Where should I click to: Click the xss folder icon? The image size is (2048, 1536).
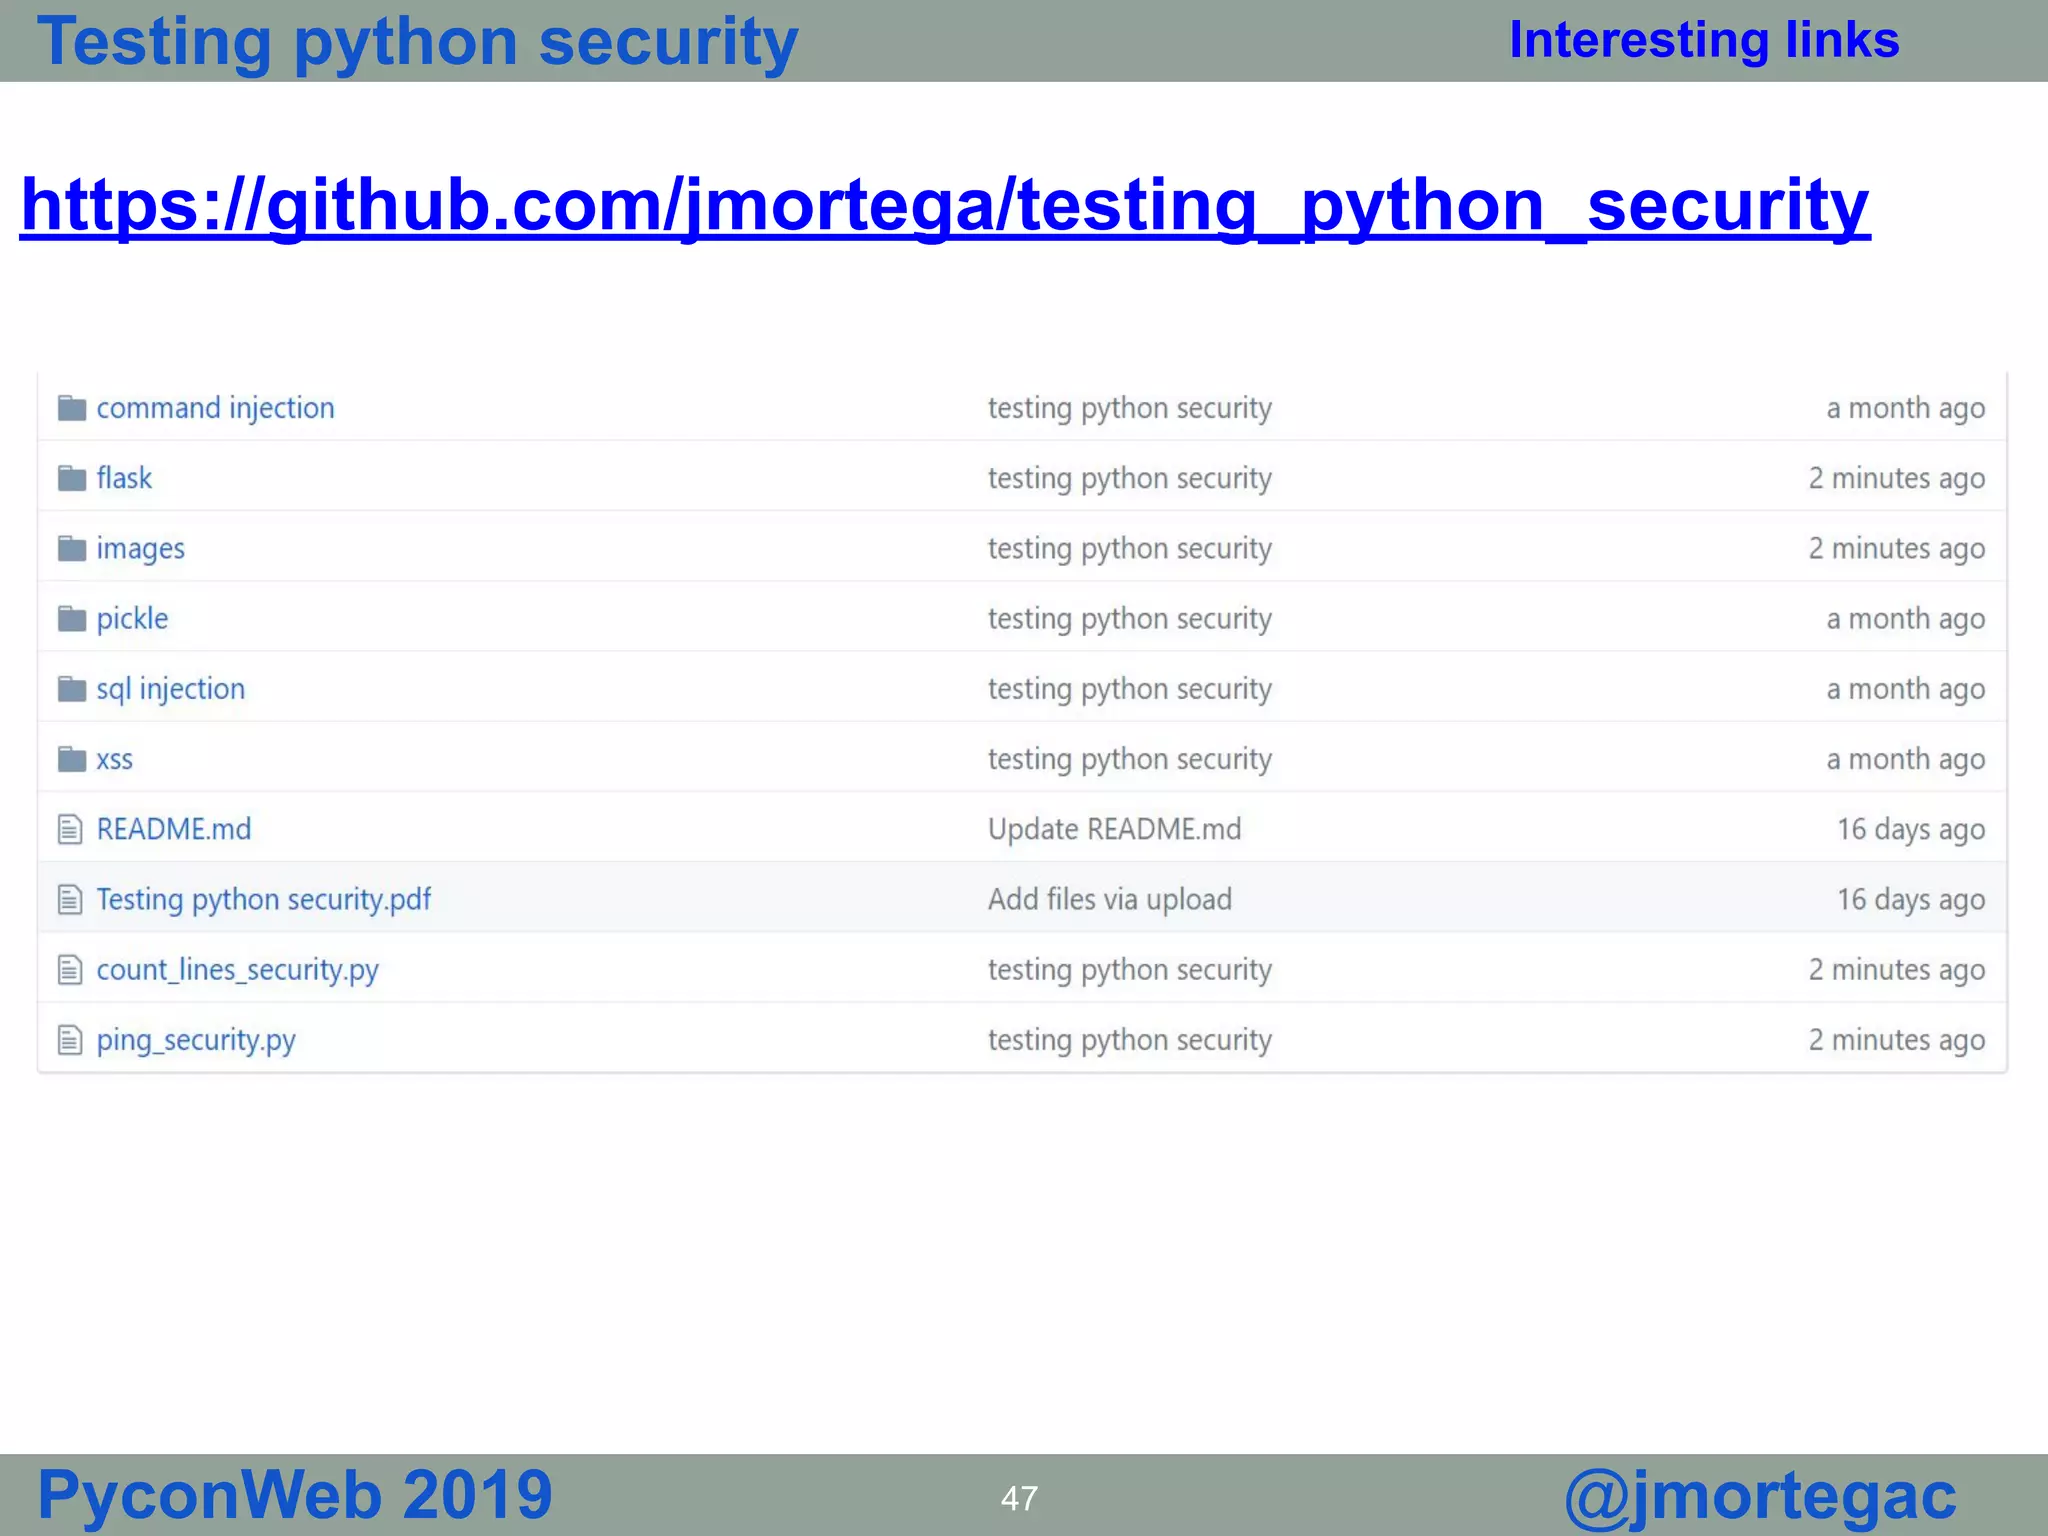coord(72,759)
